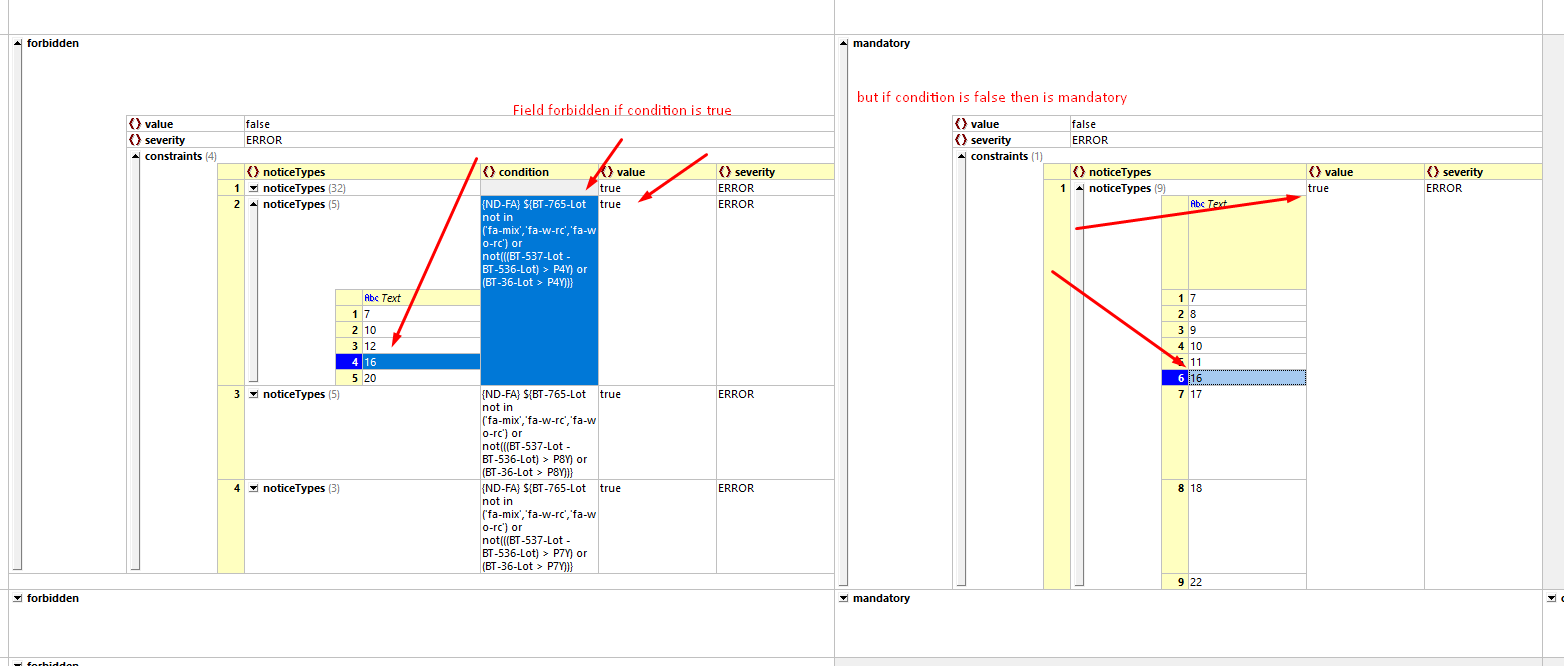The width and height of the screenshot is (1564, 666).
Task: Click row header 3 of forbidden constraints grid
Action: [x=231, y=432]
